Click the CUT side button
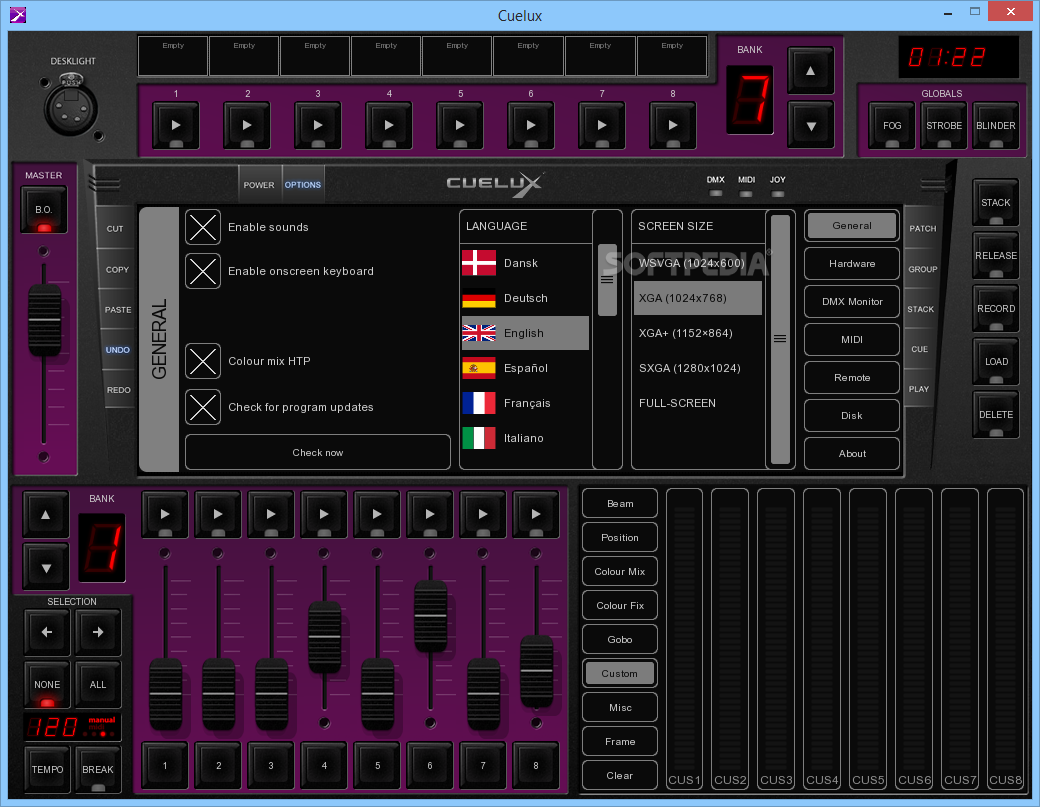 (x=115, y=229)
